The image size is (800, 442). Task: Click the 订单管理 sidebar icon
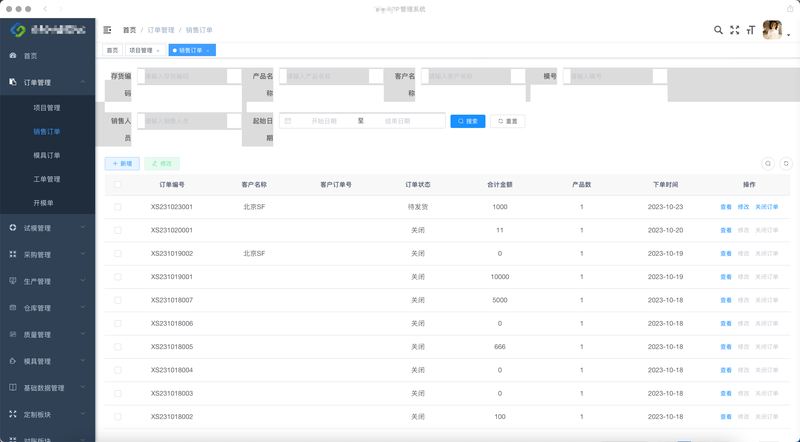tap(13, 82)
